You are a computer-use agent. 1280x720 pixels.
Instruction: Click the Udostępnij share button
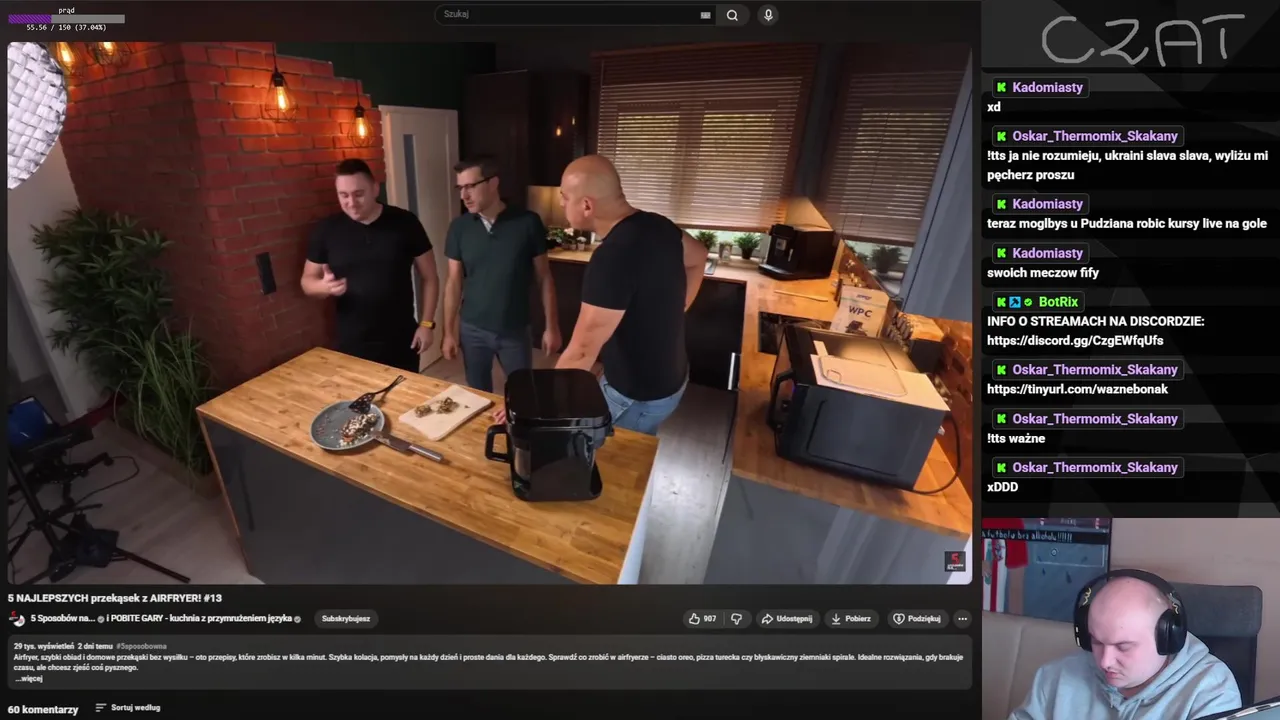click(x=787, y=619)
